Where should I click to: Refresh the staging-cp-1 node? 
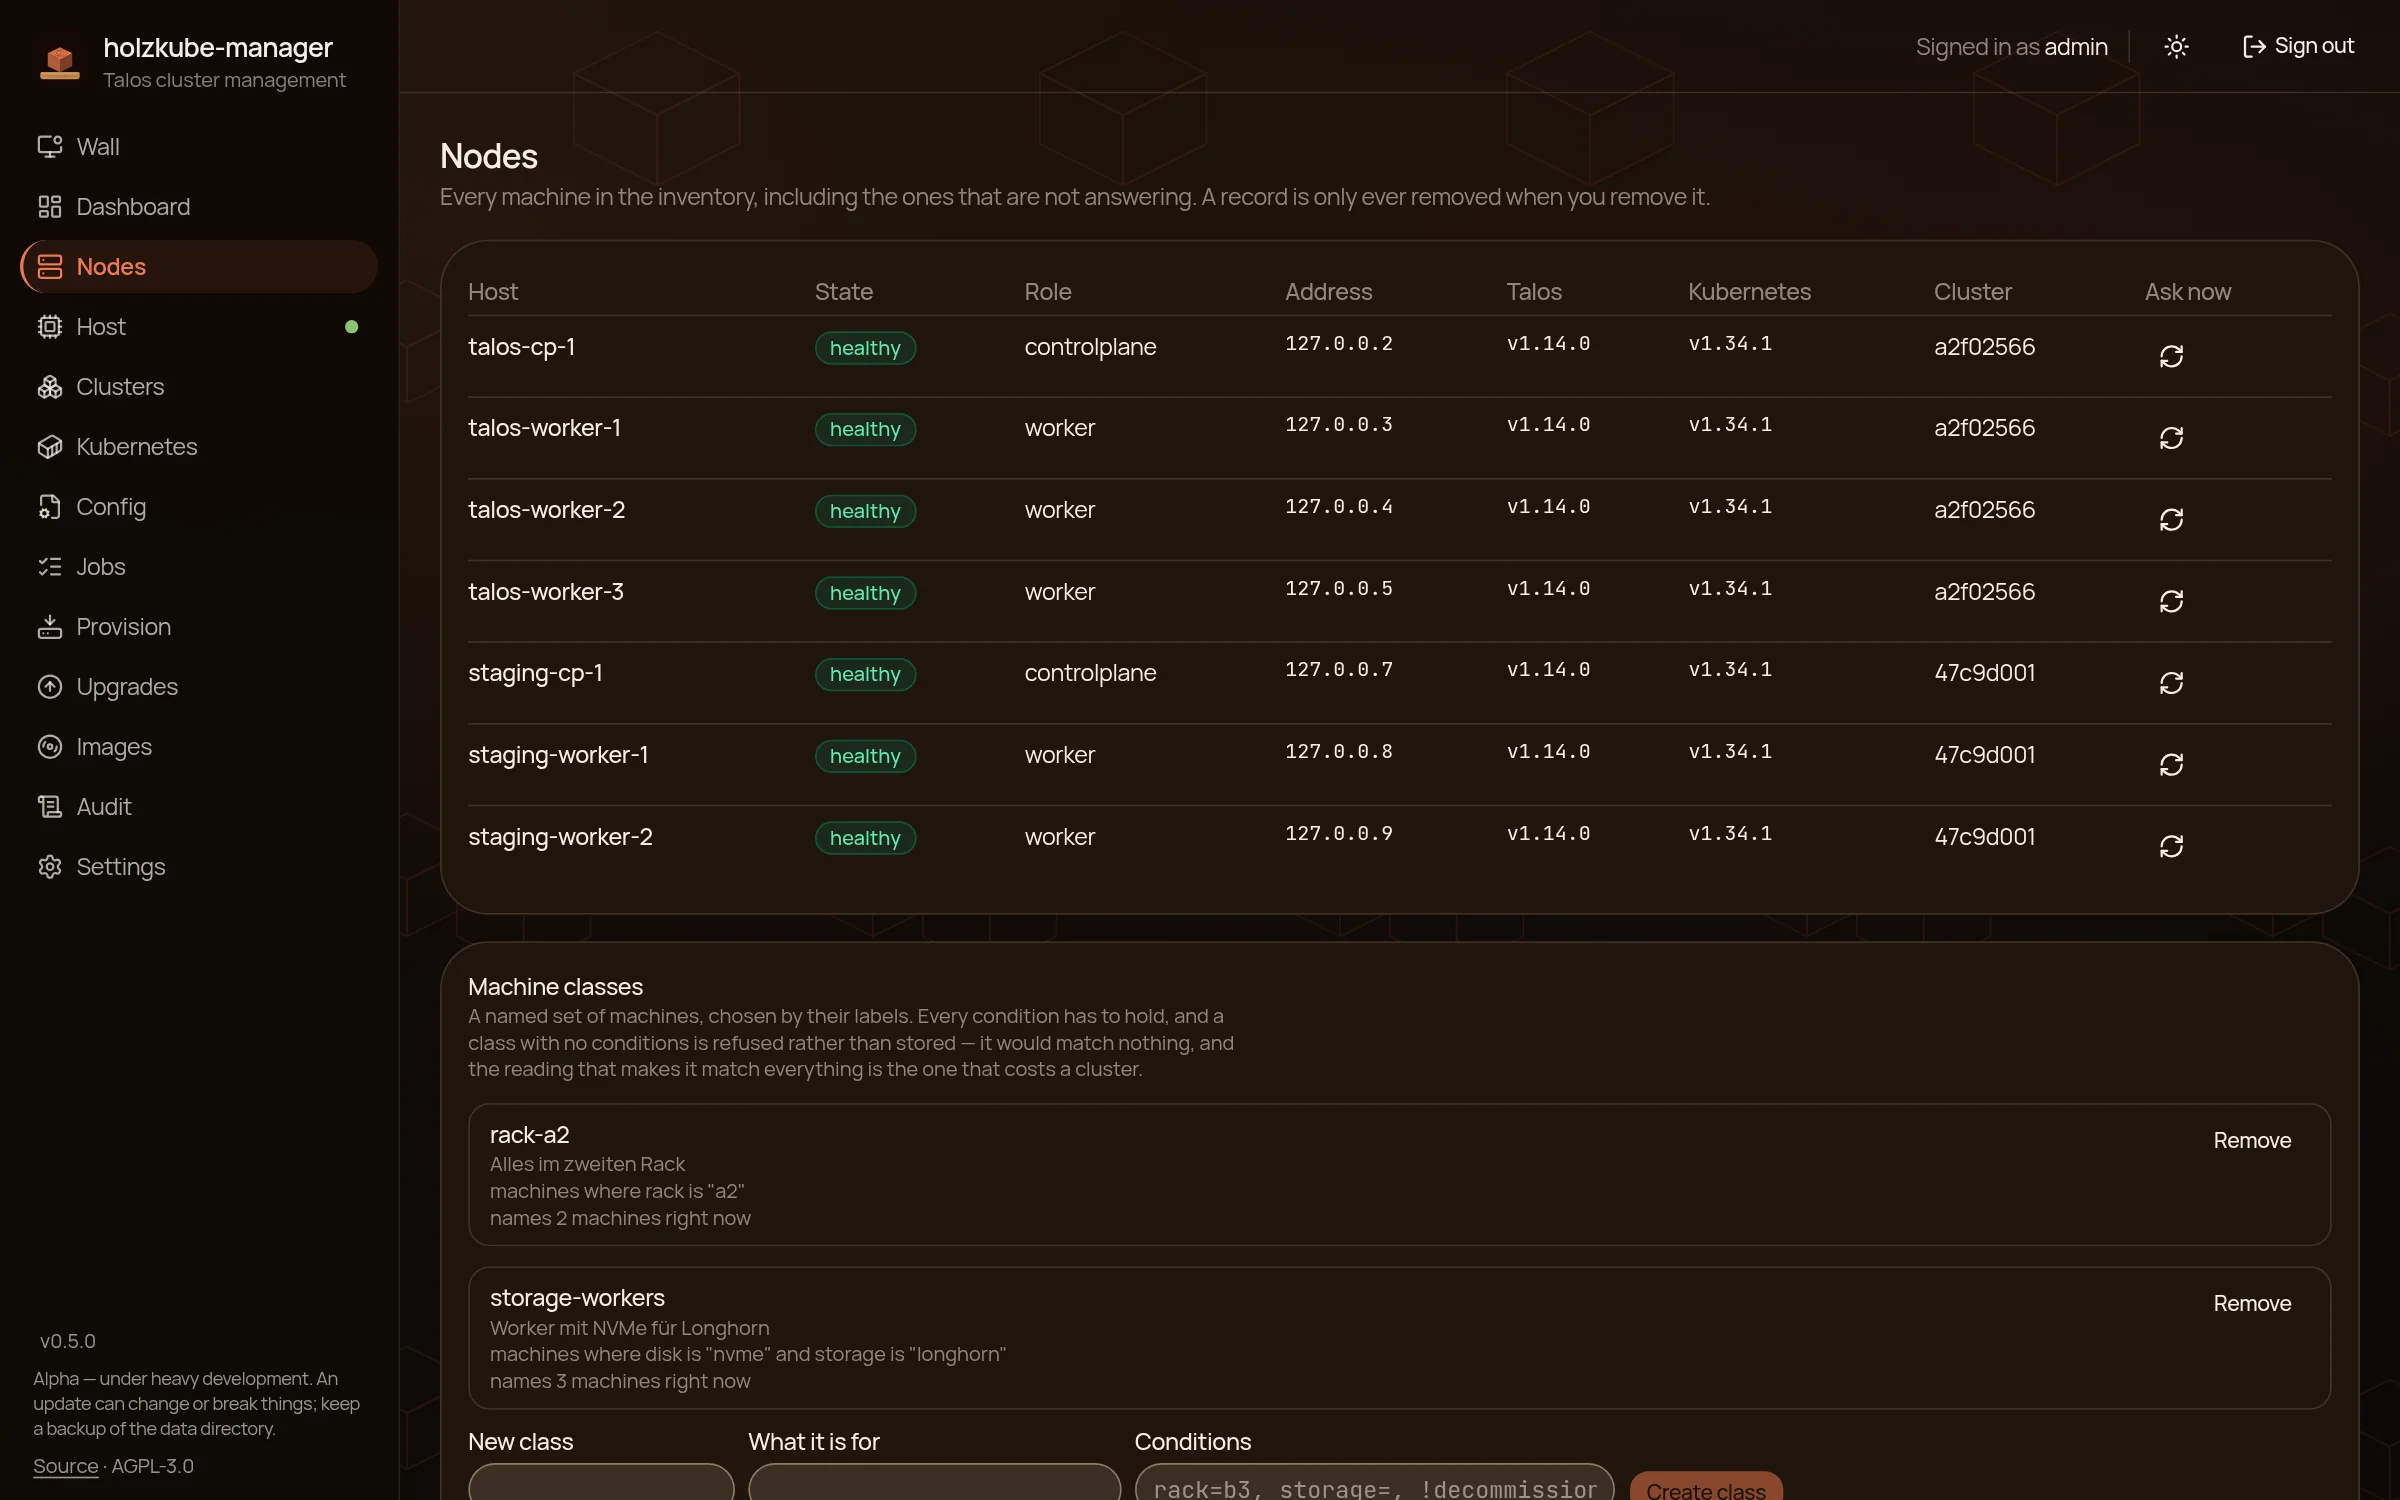pos(2171,683)
